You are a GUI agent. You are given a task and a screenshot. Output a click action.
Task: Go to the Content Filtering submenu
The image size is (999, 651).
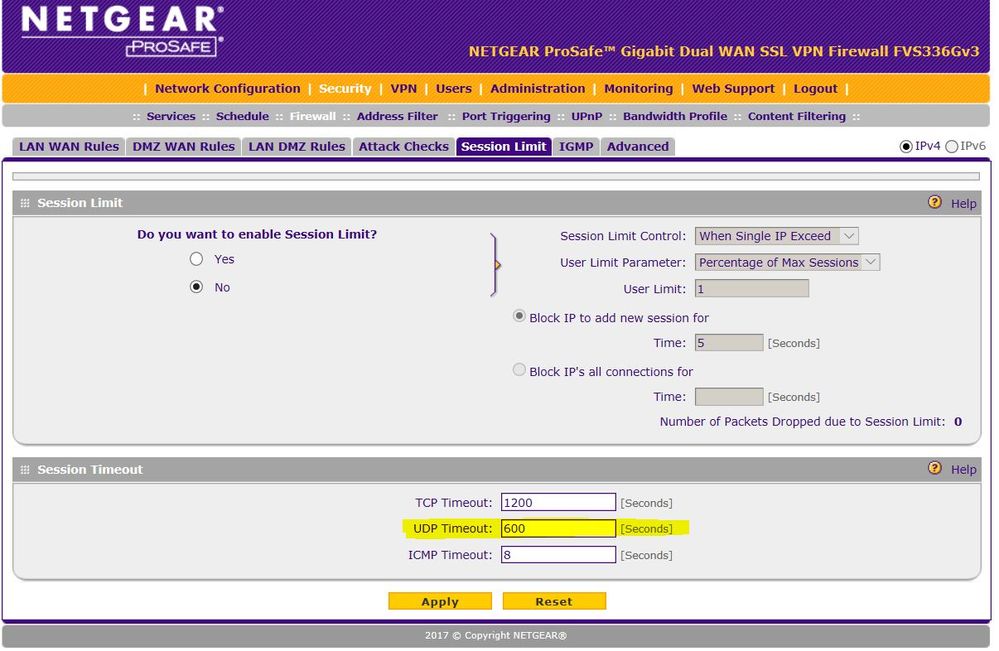pyautogui.click(x=796, y=117)
